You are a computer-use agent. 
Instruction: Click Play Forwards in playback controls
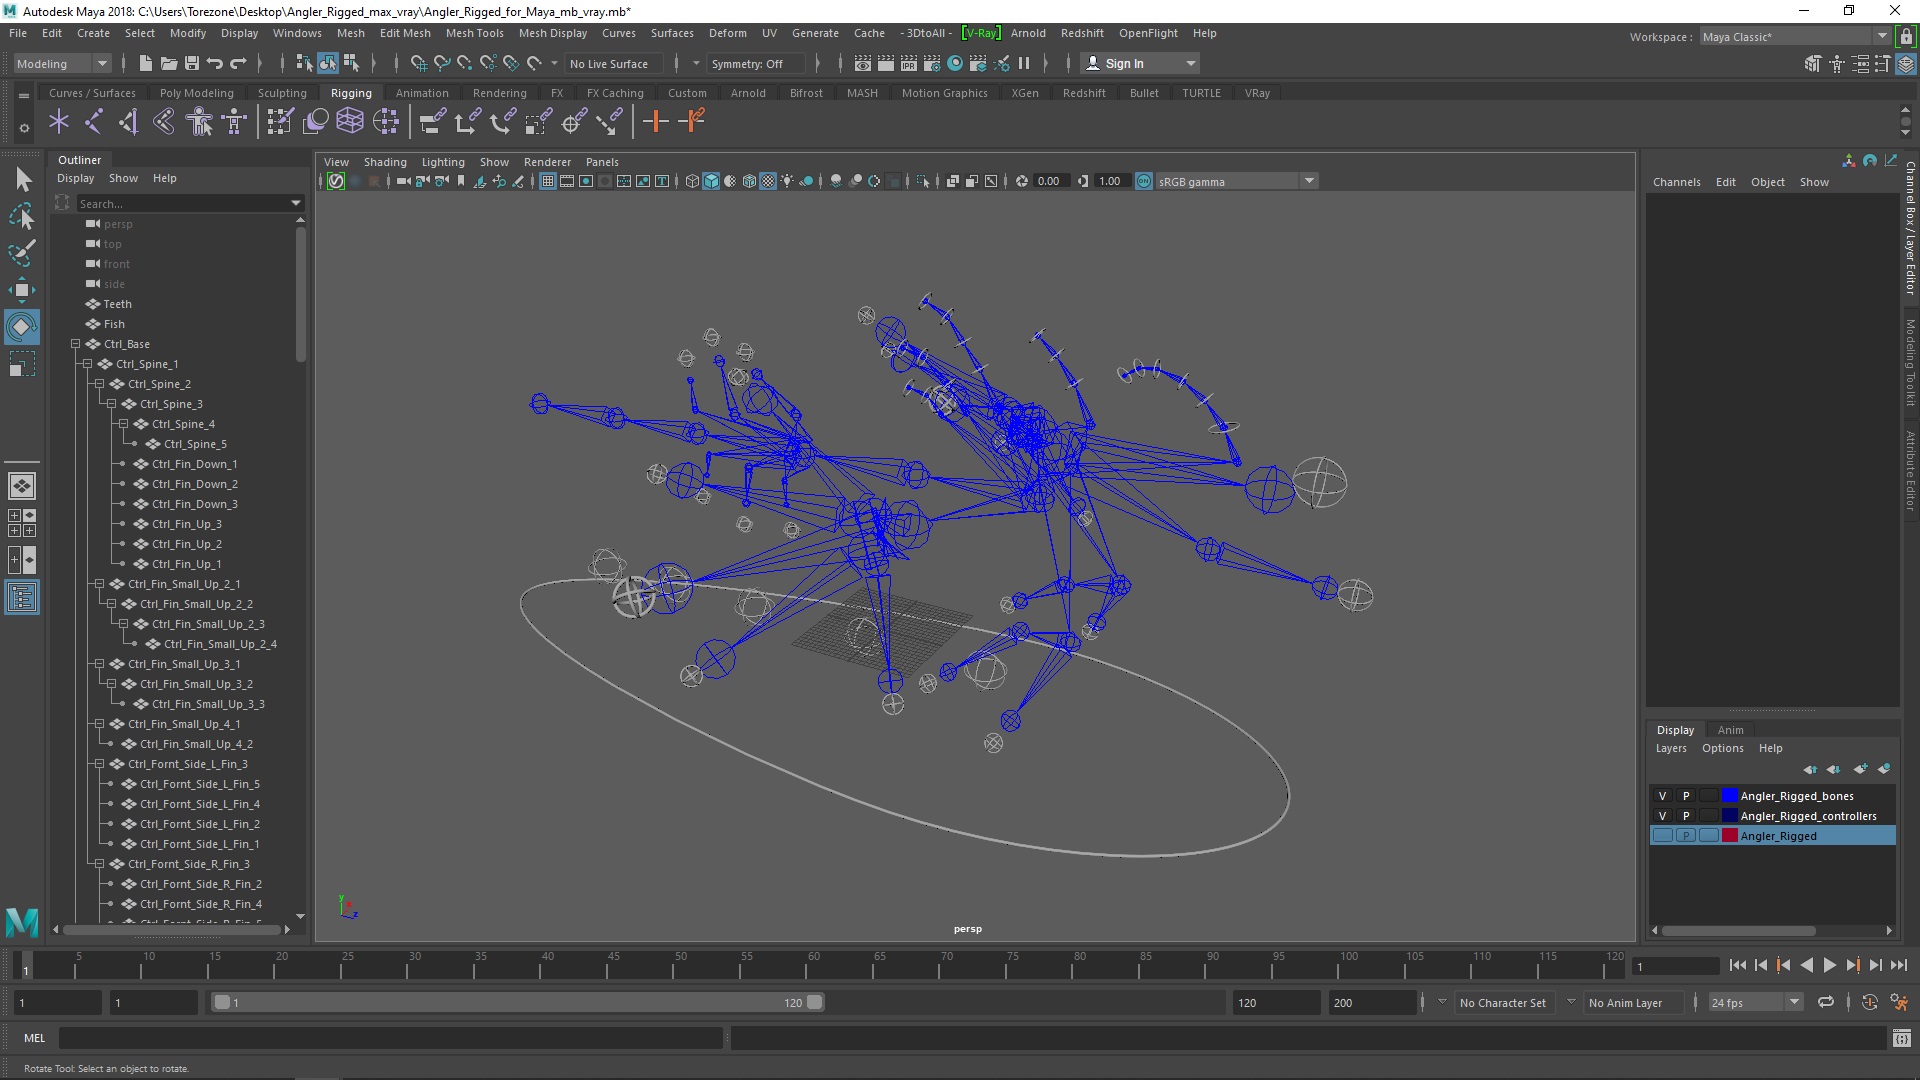coord(1829,965)
